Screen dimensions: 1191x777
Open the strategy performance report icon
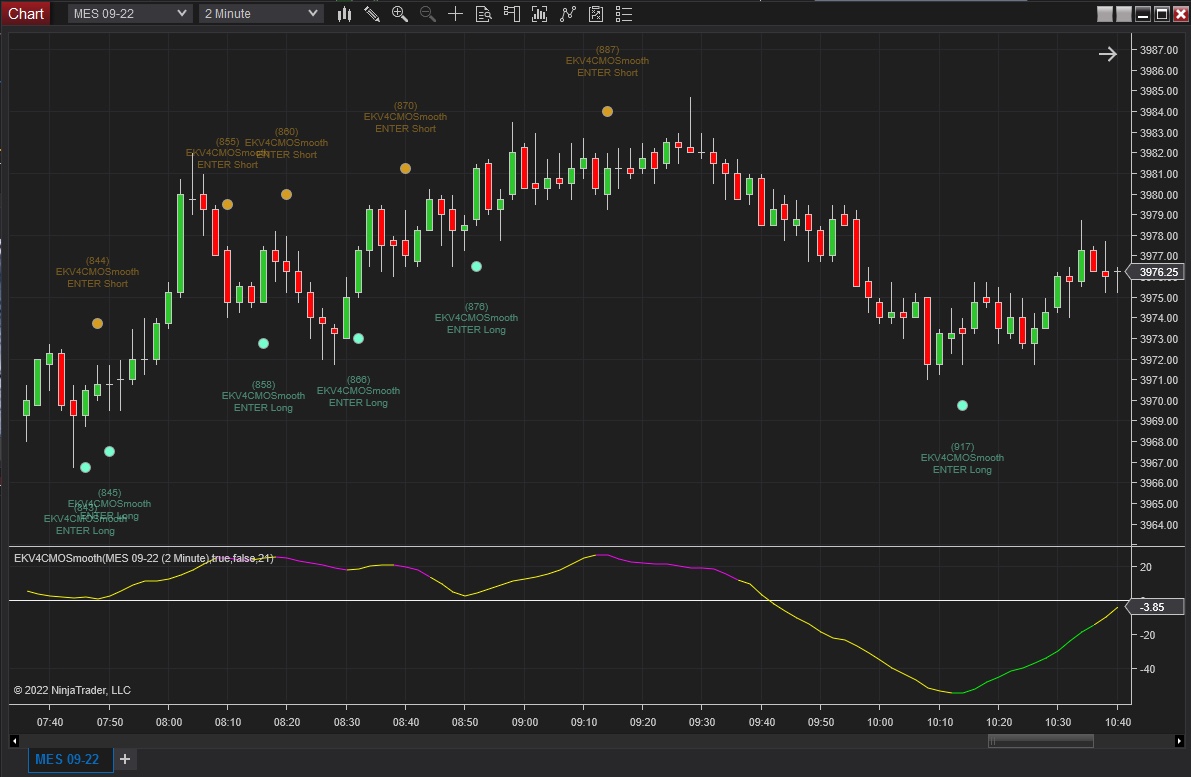596,14
